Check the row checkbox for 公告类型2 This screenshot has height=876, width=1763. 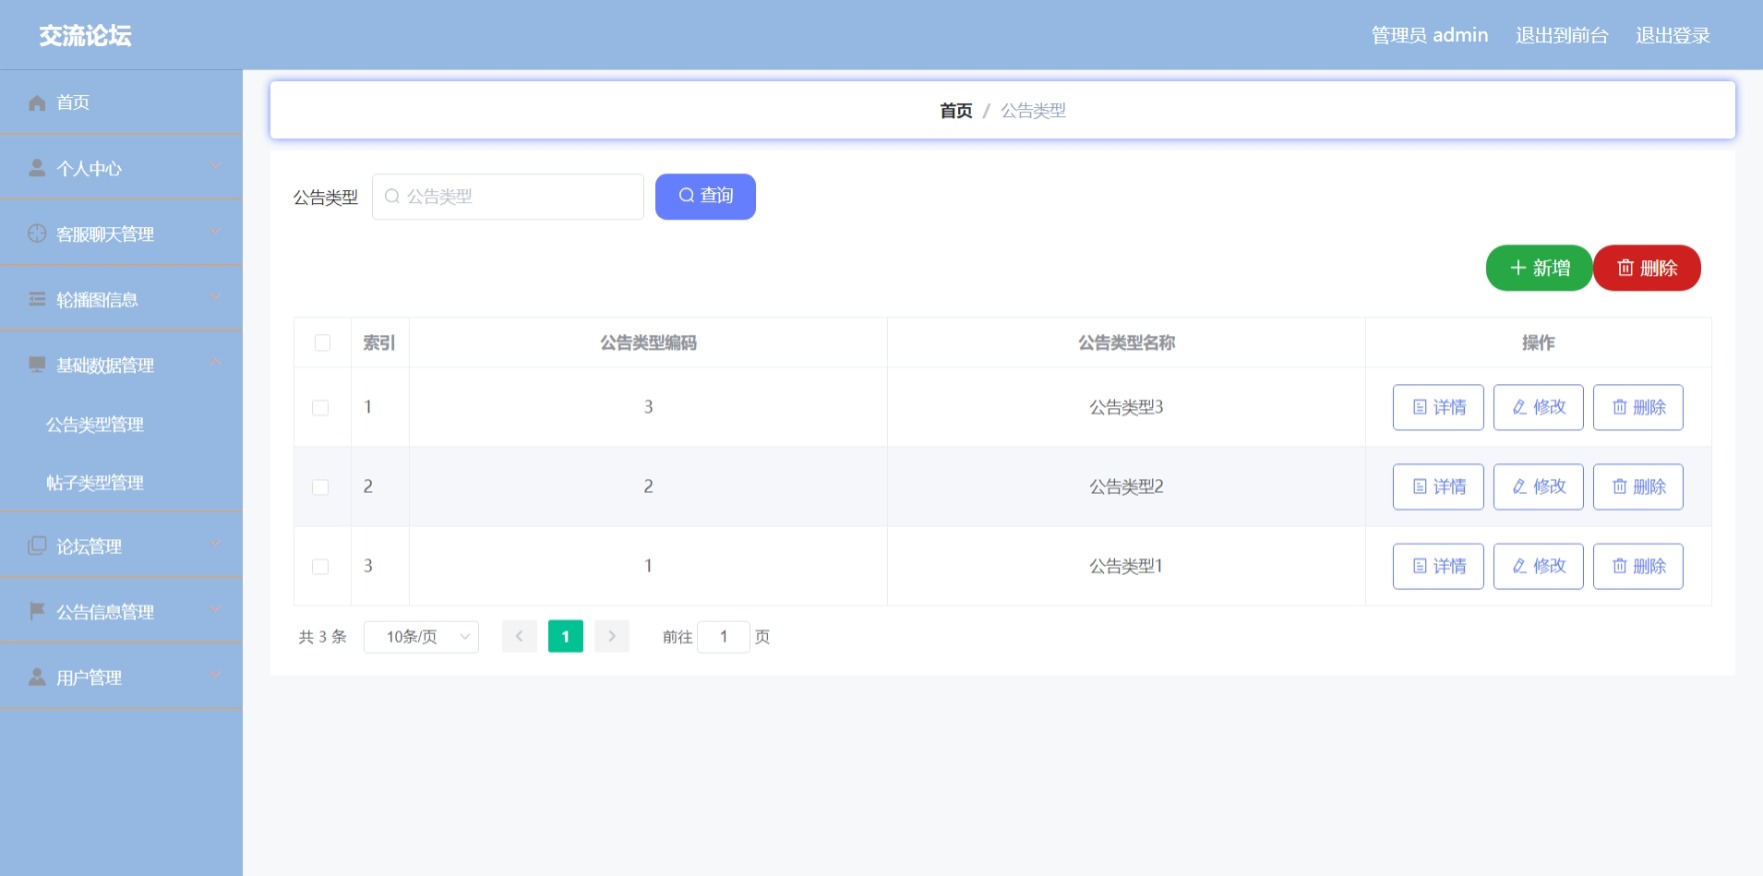tap(320, 487)
